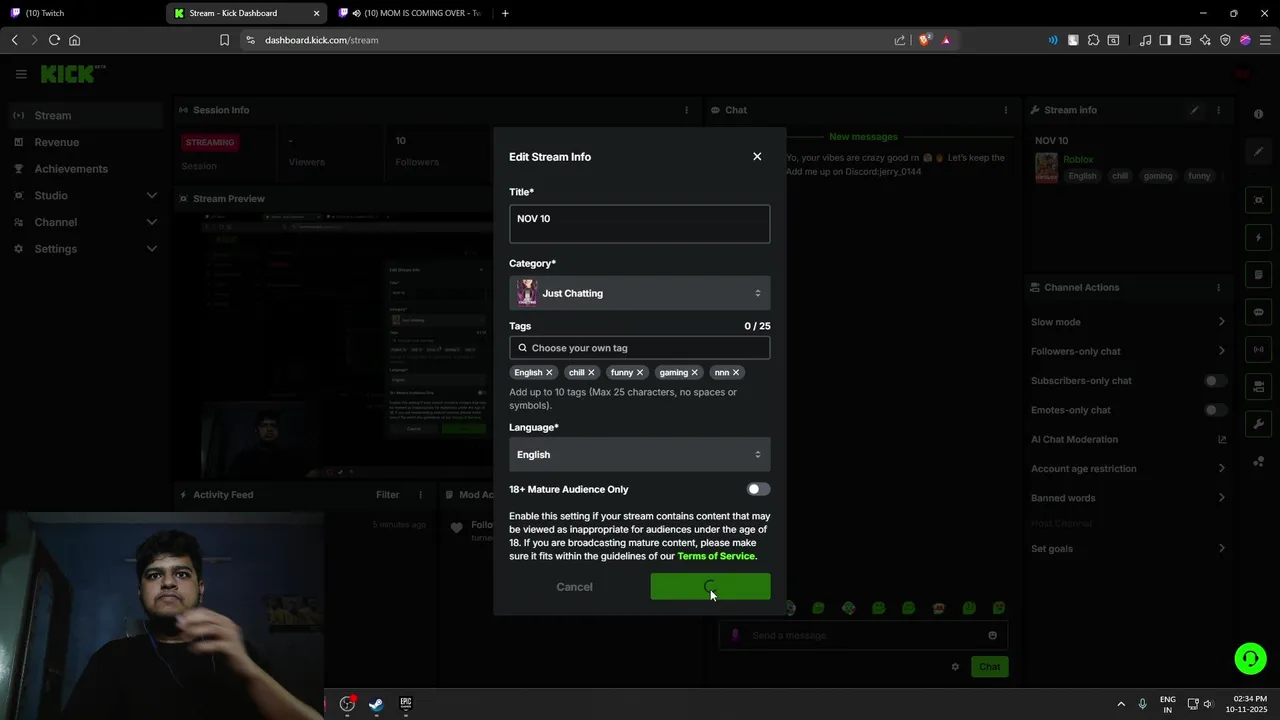
Task: Open the chat emoji picker
Action: point(992,635)
